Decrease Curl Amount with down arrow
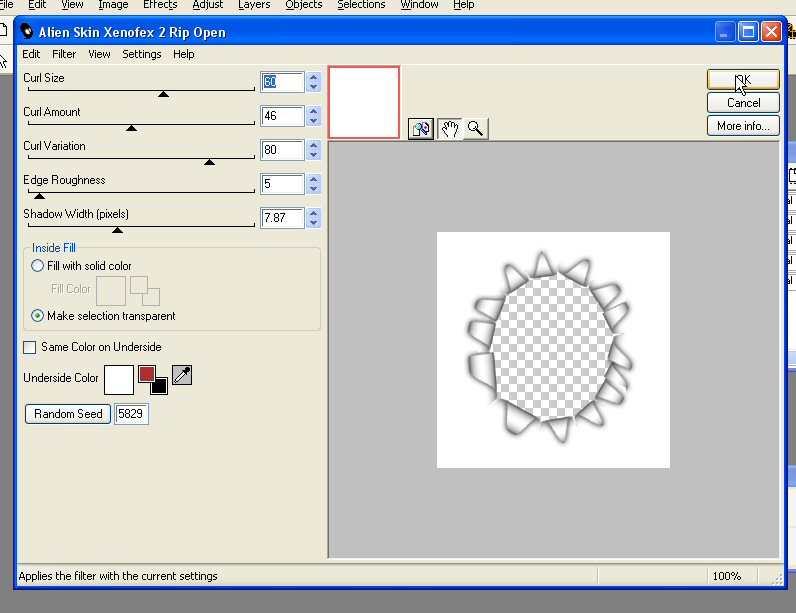The image size is (796, 613). coord(314,121)
